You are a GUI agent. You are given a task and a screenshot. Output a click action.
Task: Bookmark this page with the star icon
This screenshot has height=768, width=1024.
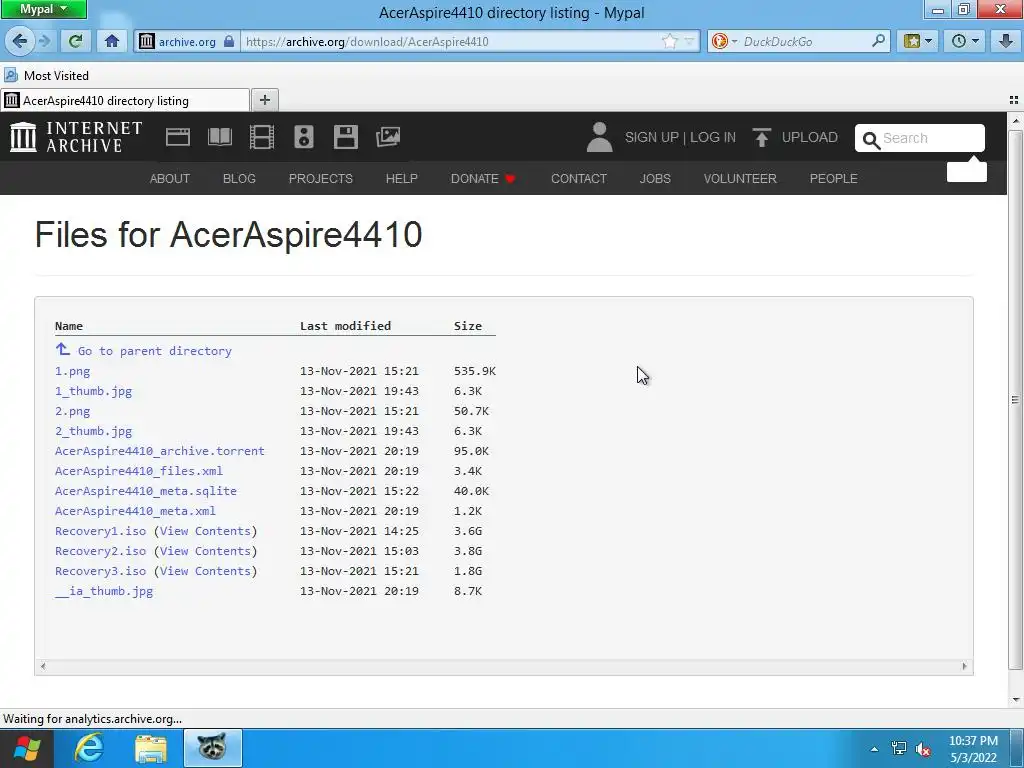coord(669,41)
